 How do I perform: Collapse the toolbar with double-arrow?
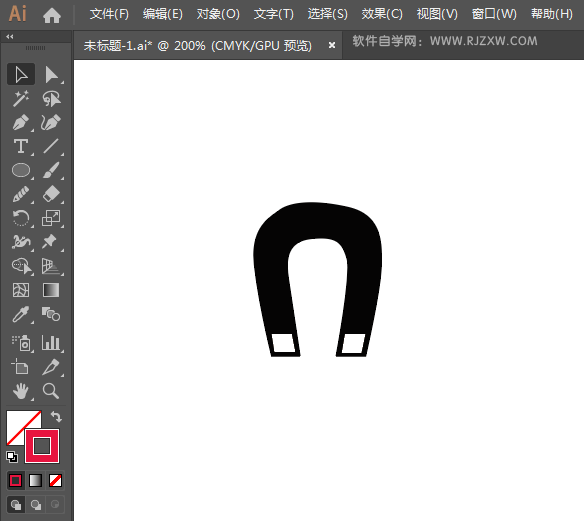(x=10, y=36)
